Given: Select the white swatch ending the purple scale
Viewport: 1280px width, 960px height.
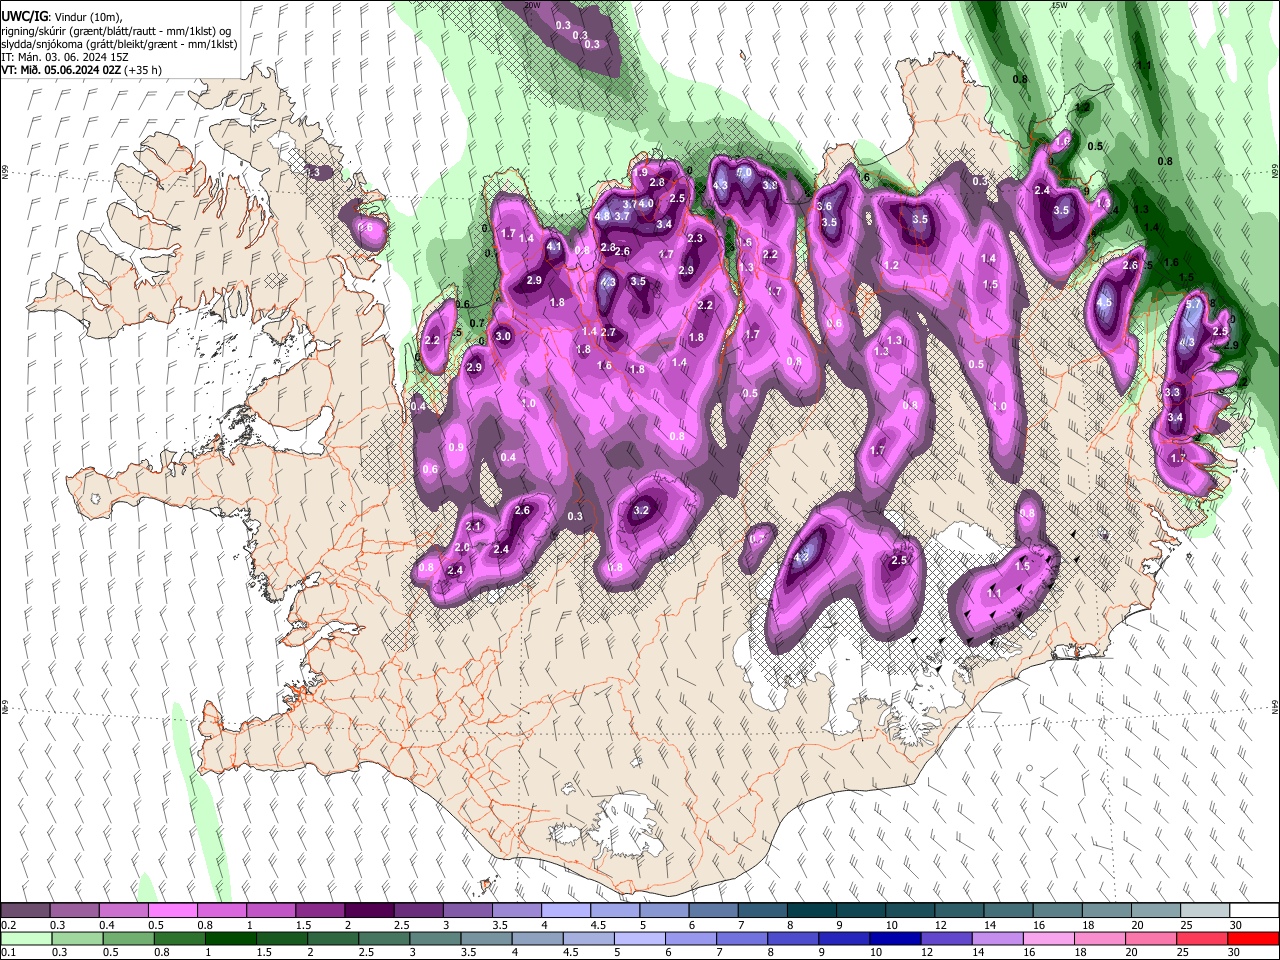Looking at the screenshot, I should coord(1254,911).
